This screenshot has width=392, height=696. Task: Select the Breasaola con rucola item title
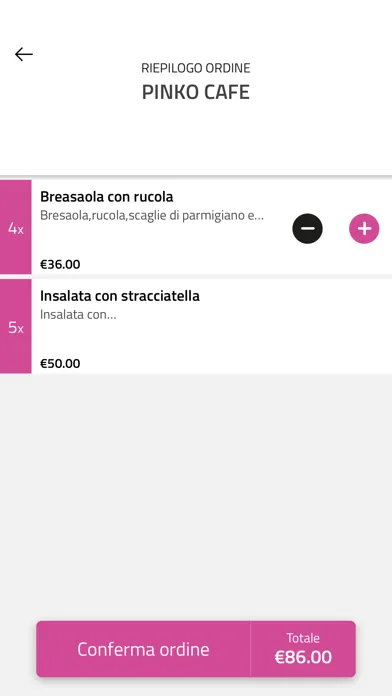pos(107,197)
